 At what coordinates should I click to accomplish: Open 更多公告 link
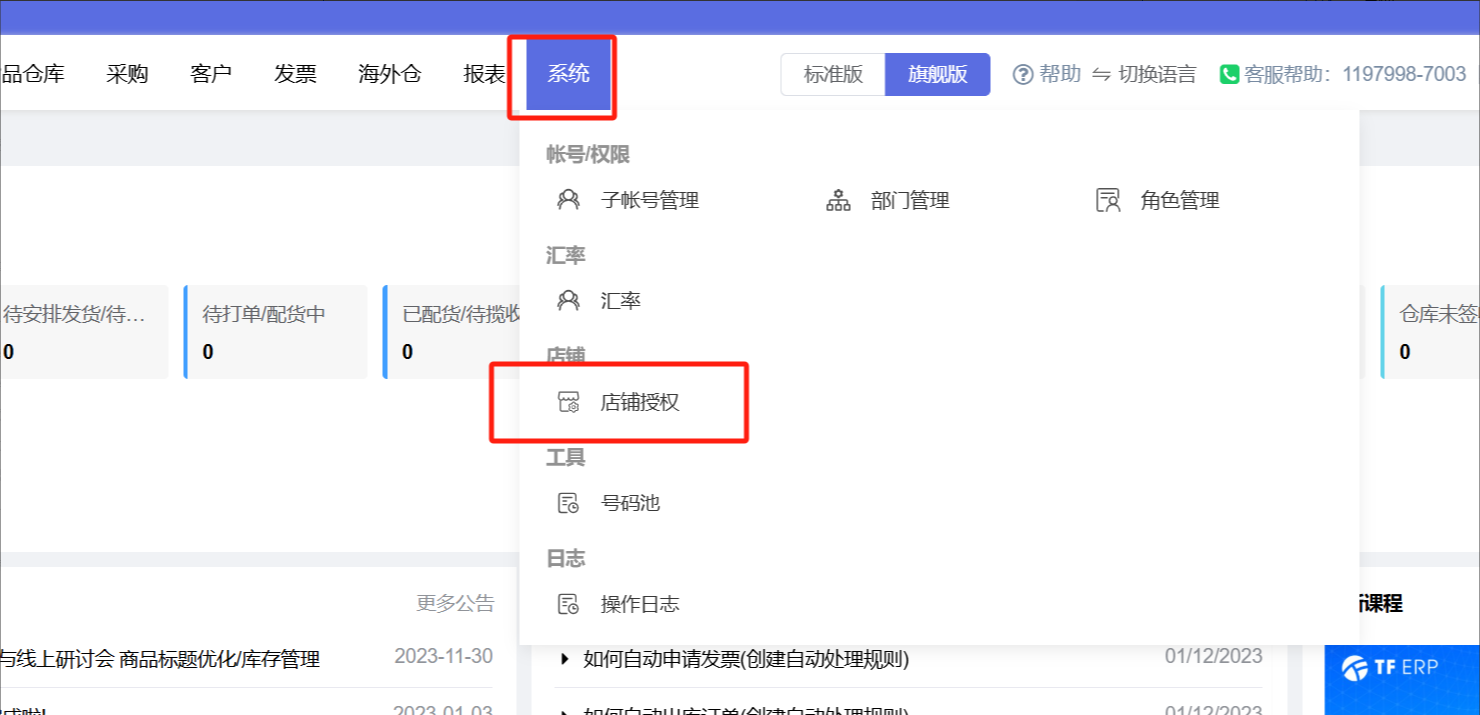(455, 603)
